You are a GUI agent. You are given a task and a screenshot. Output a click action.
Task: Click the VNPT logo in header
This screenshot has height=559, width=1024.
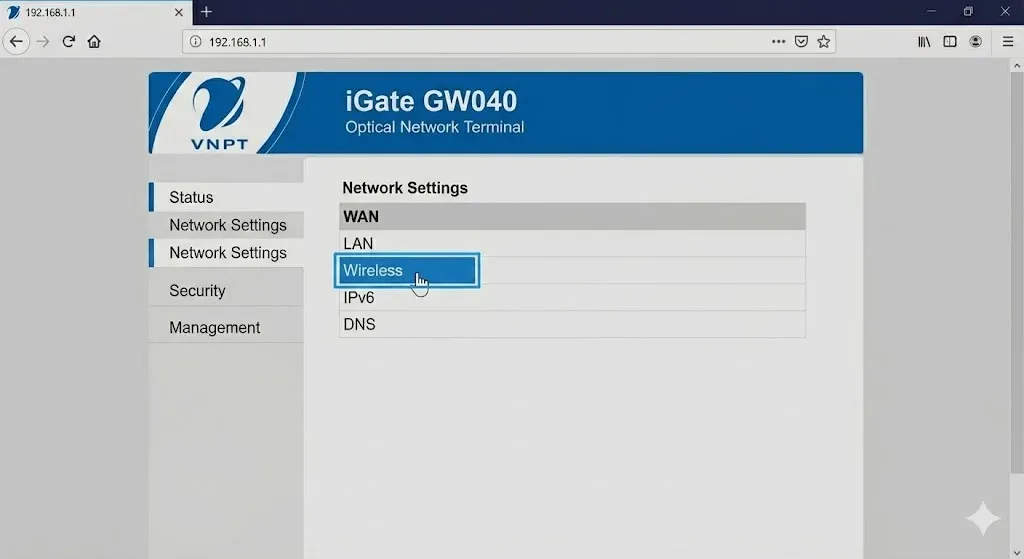pos(219,113)
